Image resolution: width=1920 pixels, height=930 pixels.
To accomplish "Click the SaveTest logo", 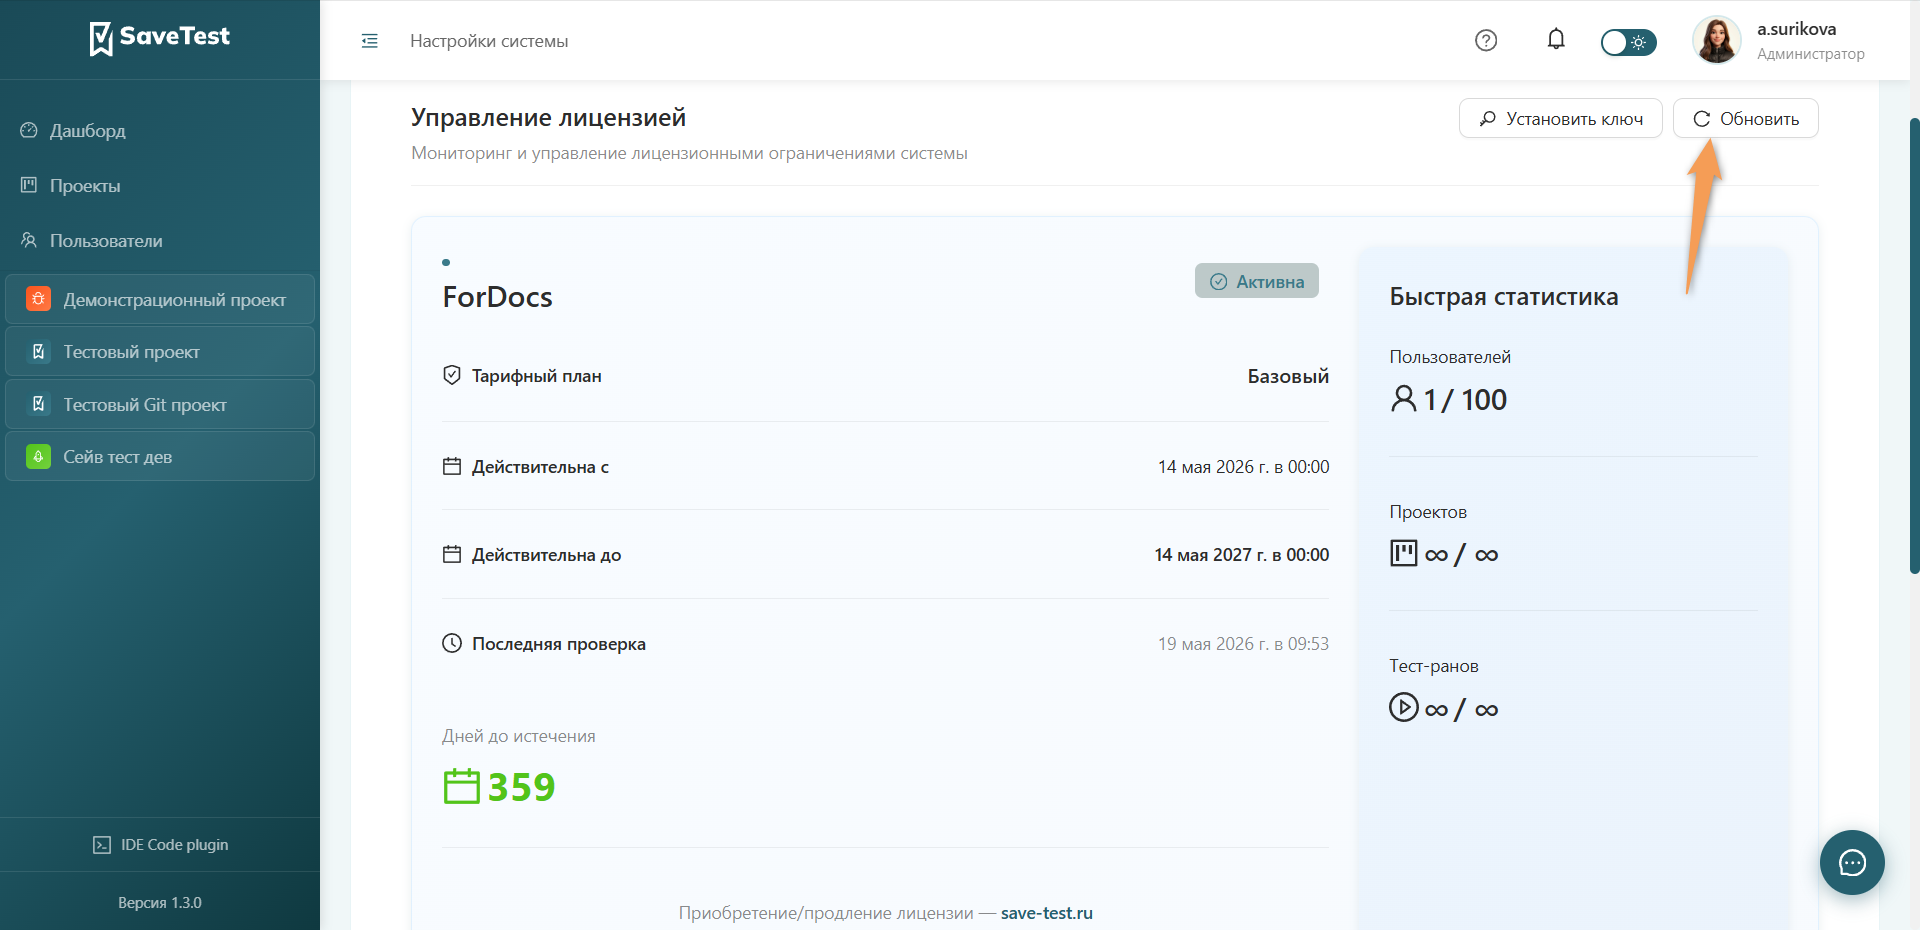I will 160,38.
